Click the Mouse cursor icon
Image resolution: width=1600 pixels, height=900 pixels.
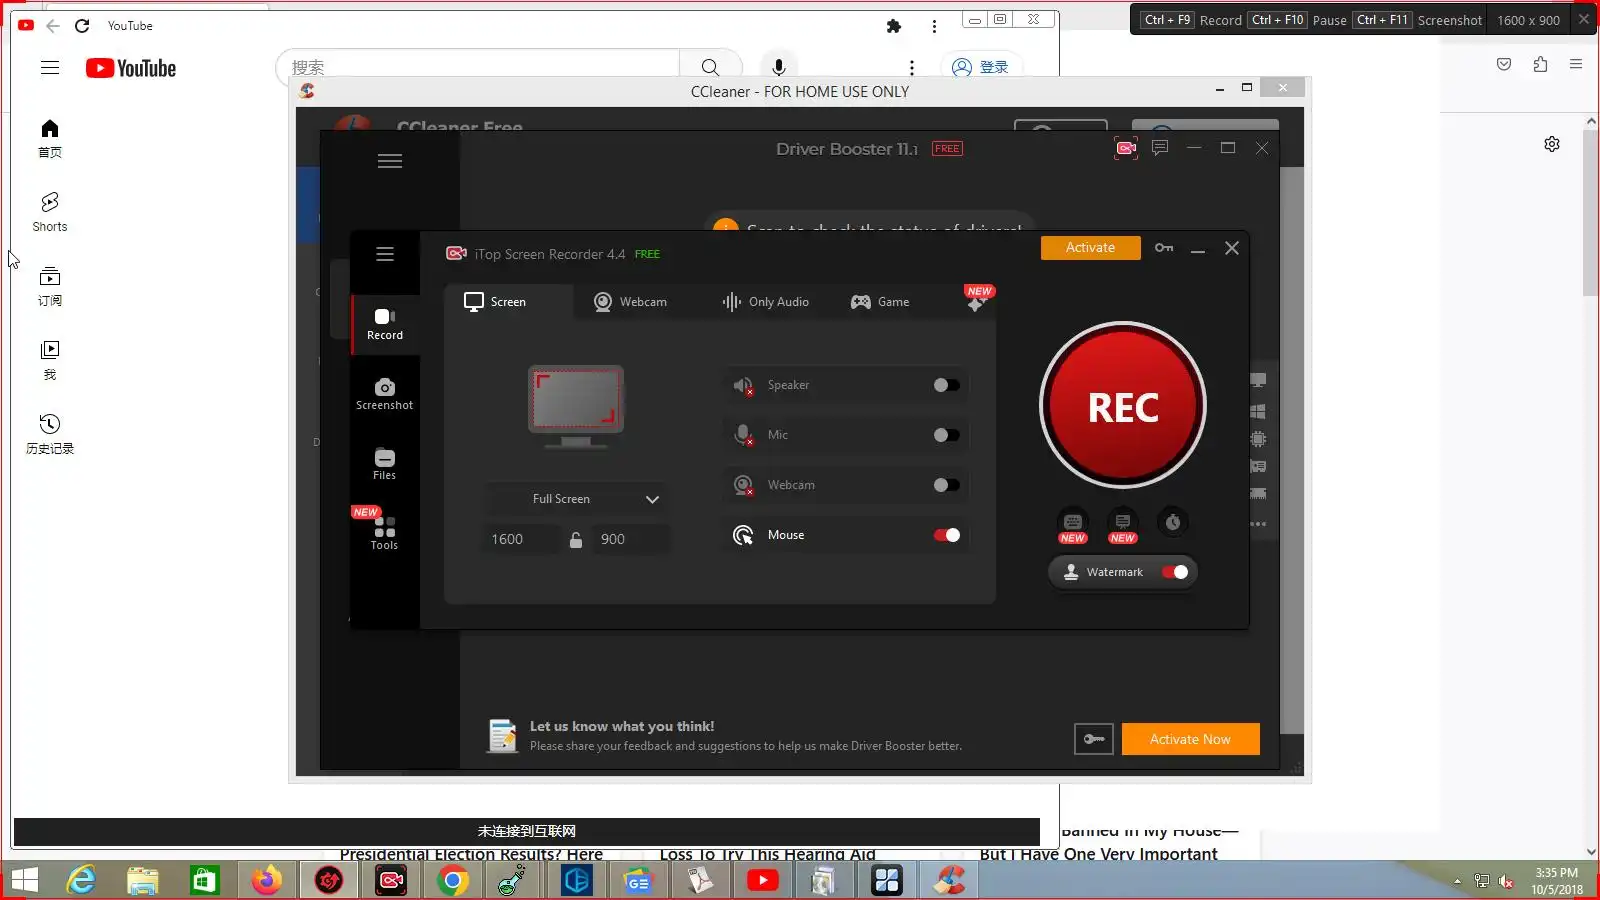[x=743, y=536]
